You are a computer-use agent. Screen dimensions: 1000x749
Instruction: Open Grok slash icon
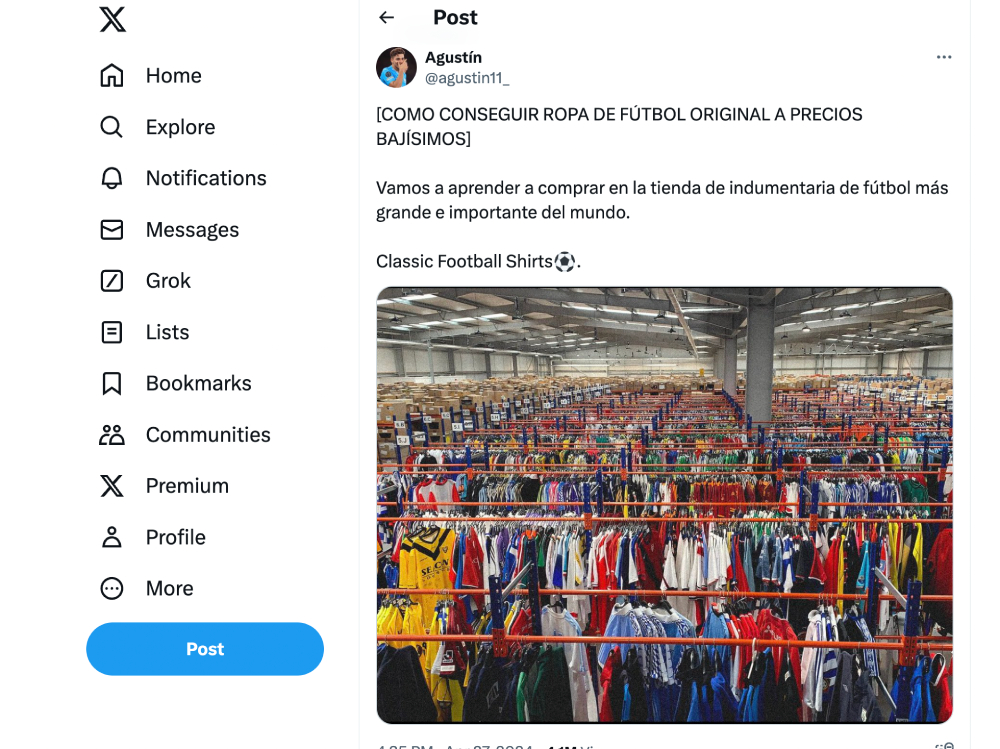112,281
